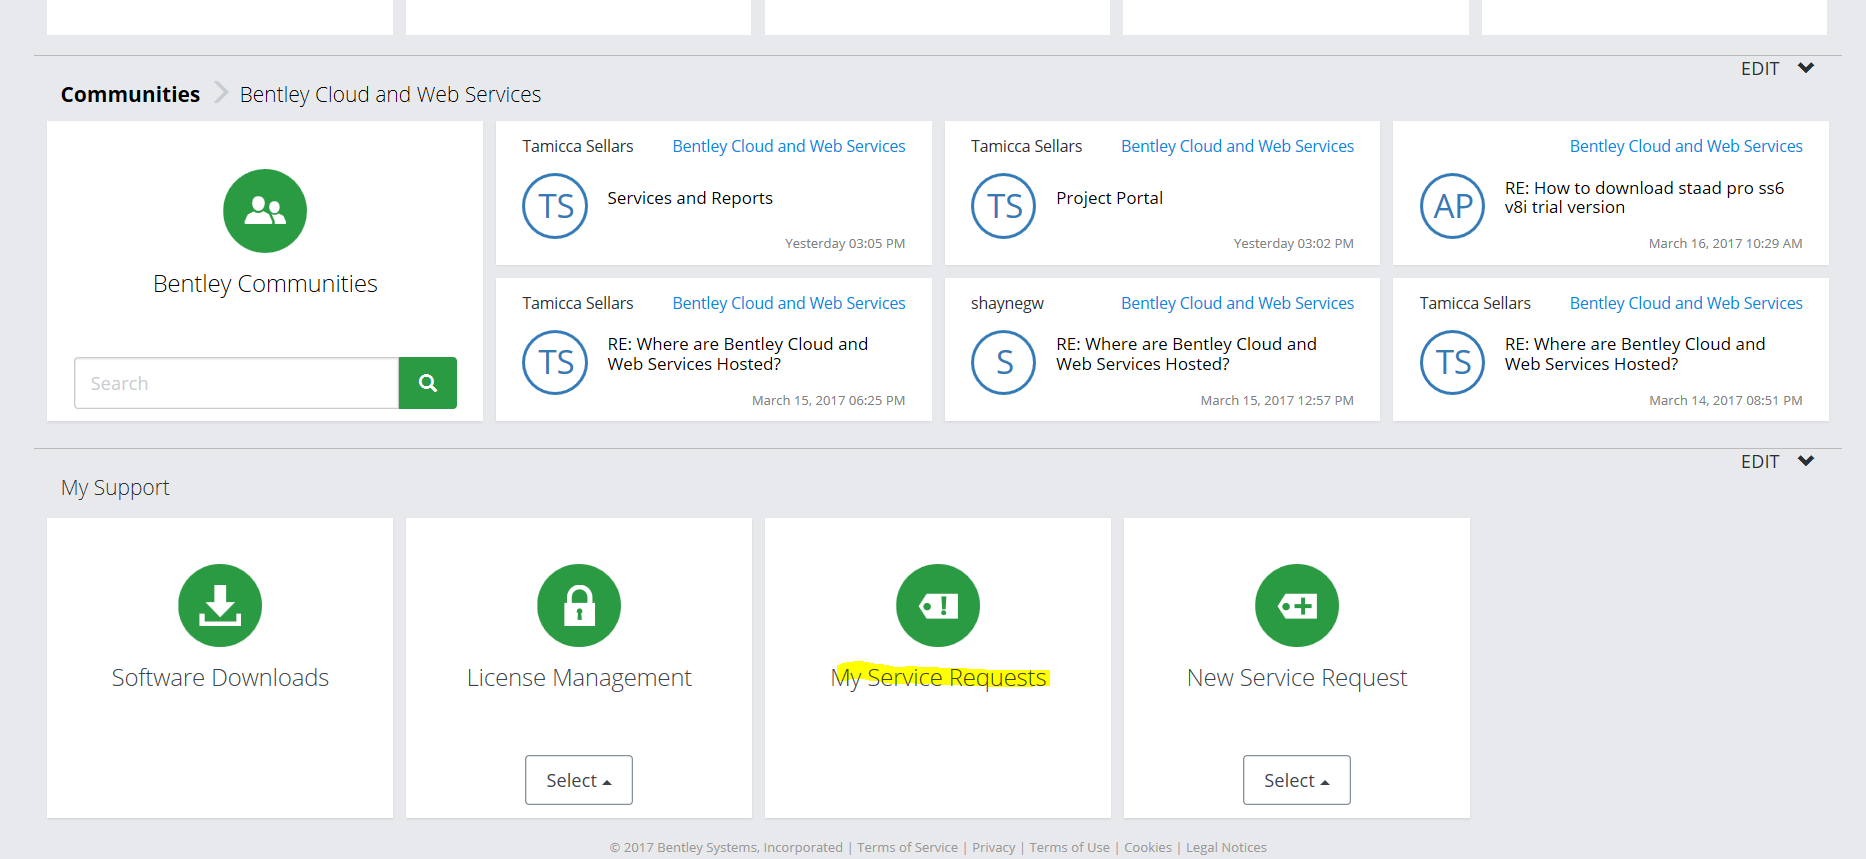The height and width of the screenshot is (859, 1866).
Task: Click in the Communities Search field
Action: pos(236,383)
